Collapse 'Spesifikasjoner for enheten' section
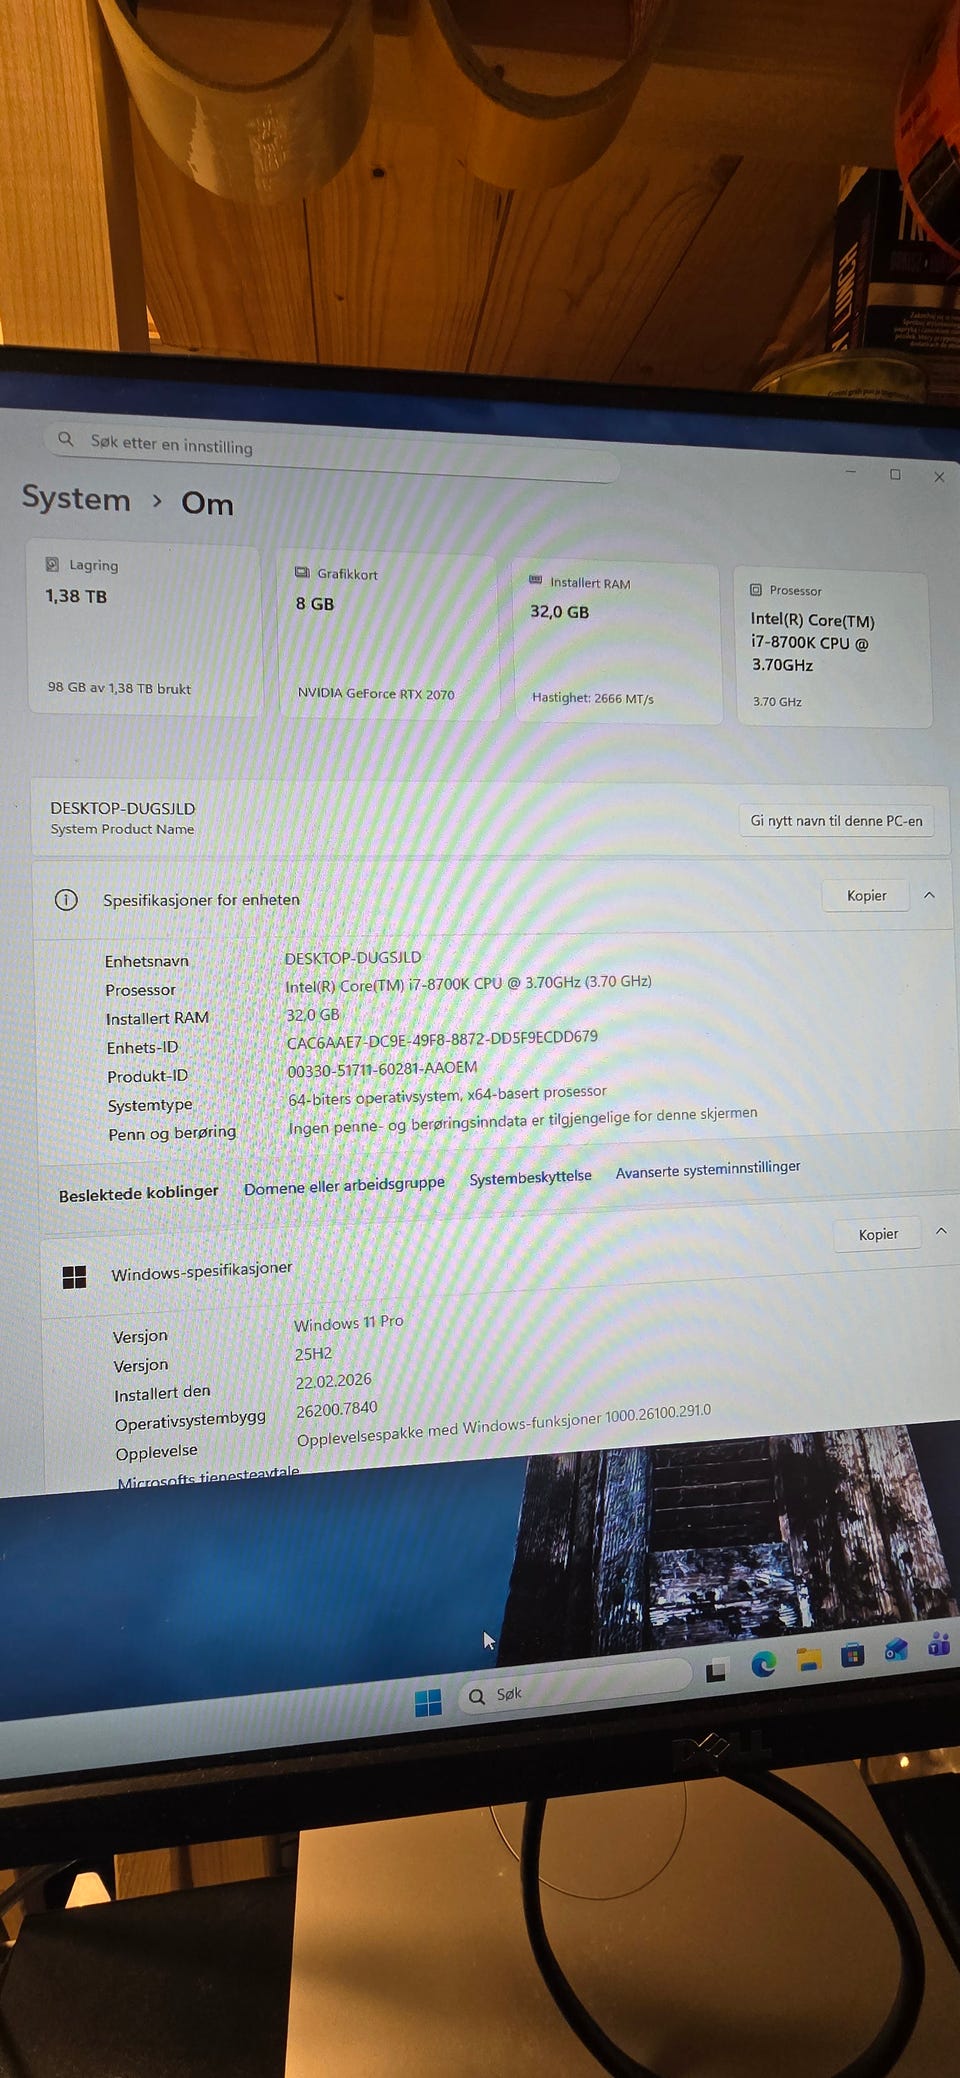960x2078 pixels. [x=929, y=895]
